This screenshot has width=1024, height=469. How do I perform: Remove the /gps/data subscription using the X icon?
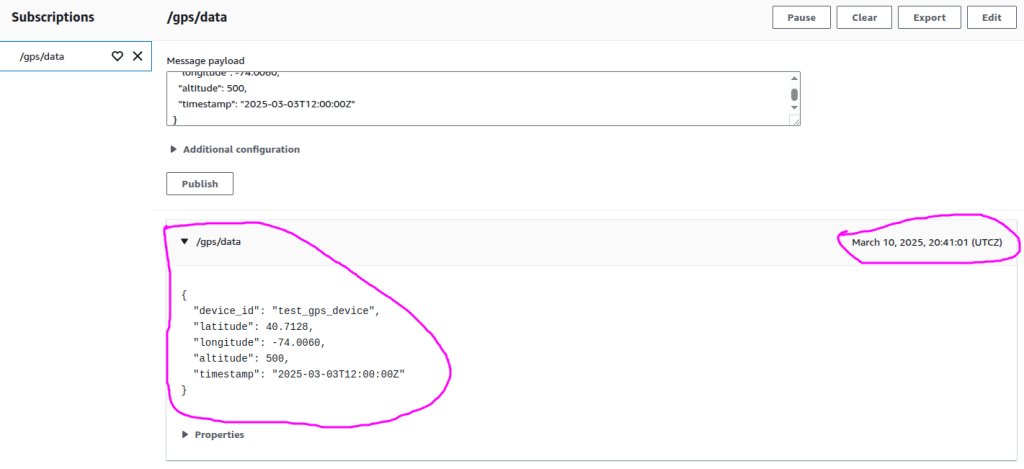[138, 57]
